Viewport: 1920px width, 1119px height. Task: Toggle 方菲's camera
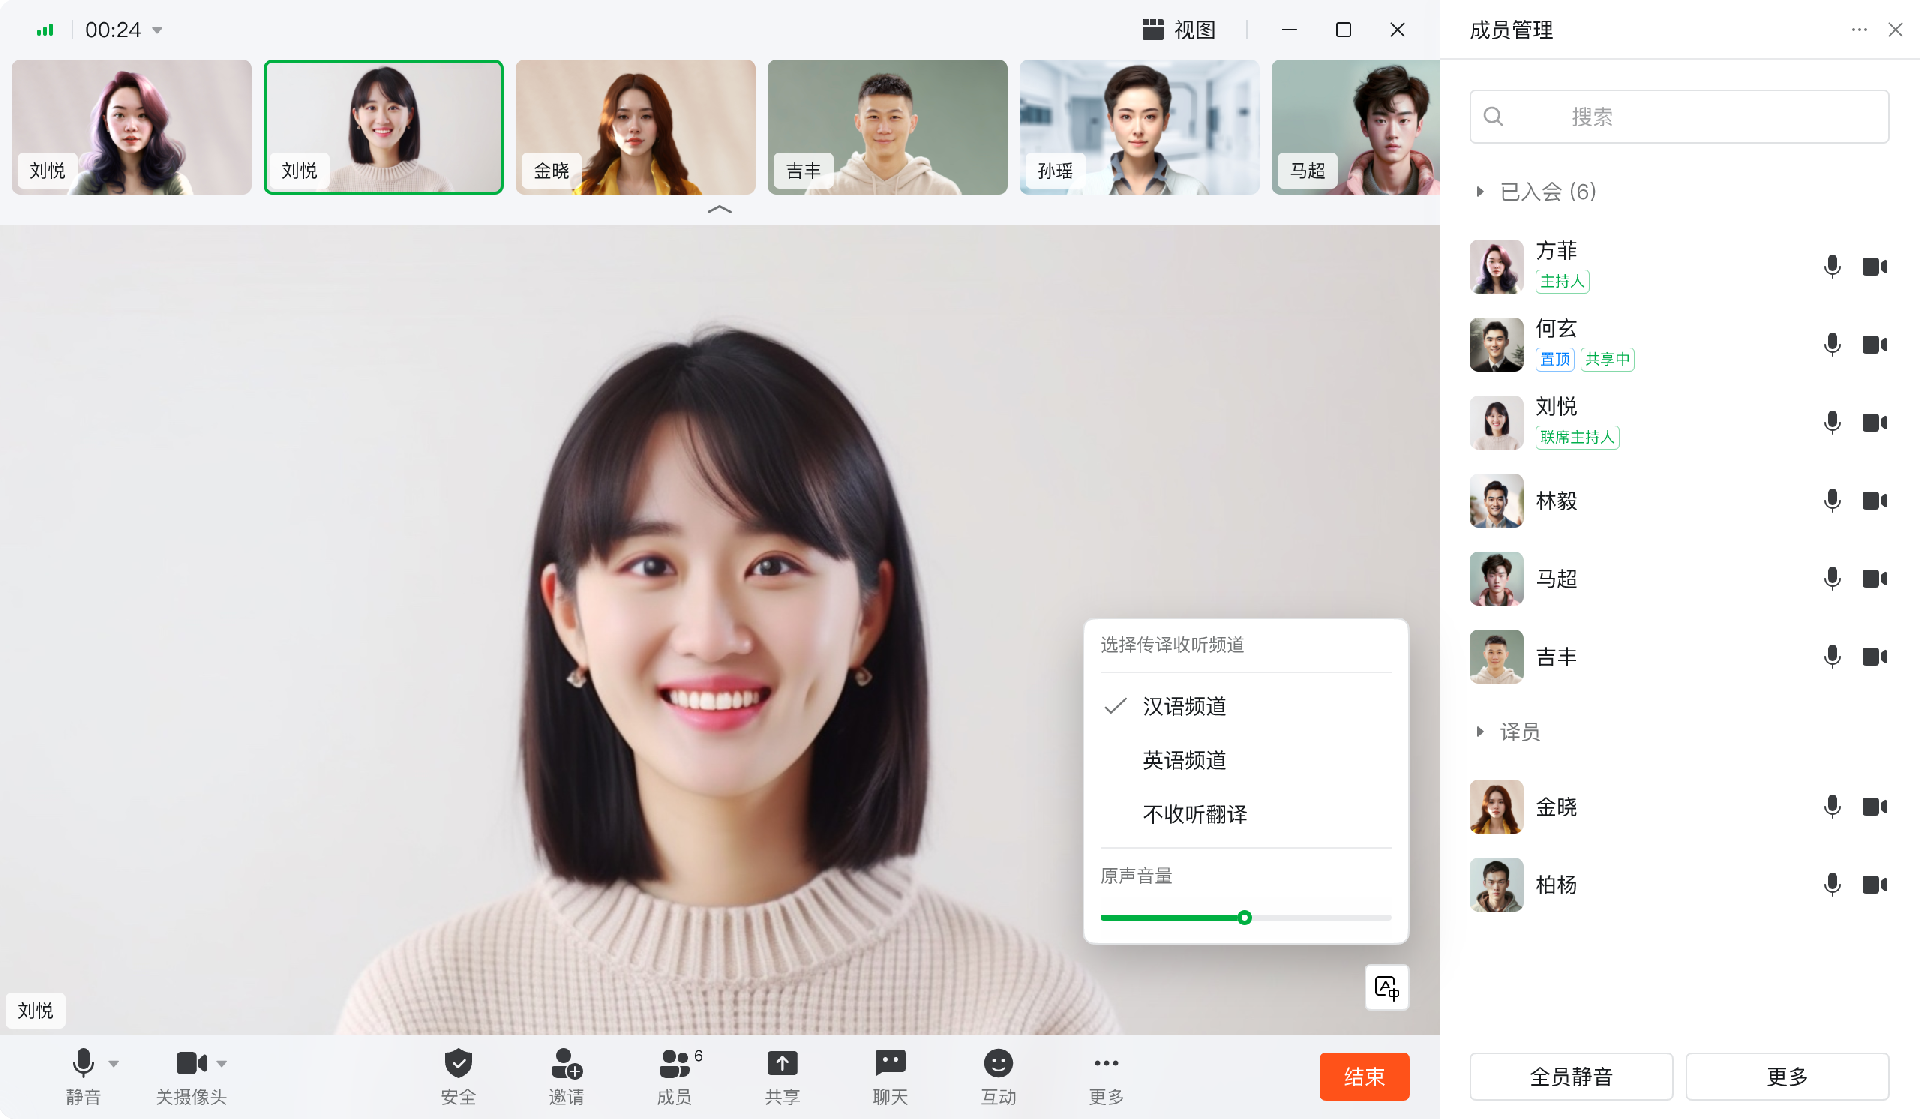click(x=1875, y=266)
